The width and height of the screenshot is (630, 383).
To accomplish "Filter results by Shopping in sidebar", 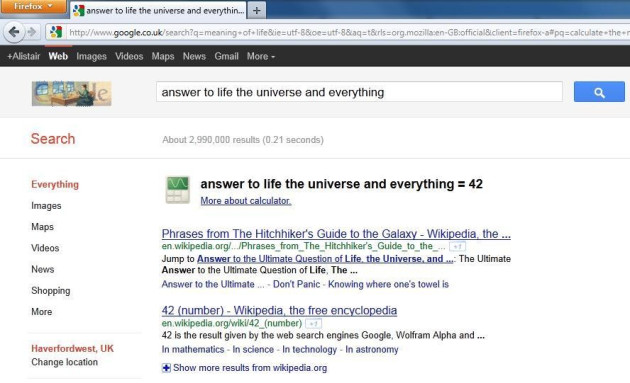I will [x=51, y=291].
